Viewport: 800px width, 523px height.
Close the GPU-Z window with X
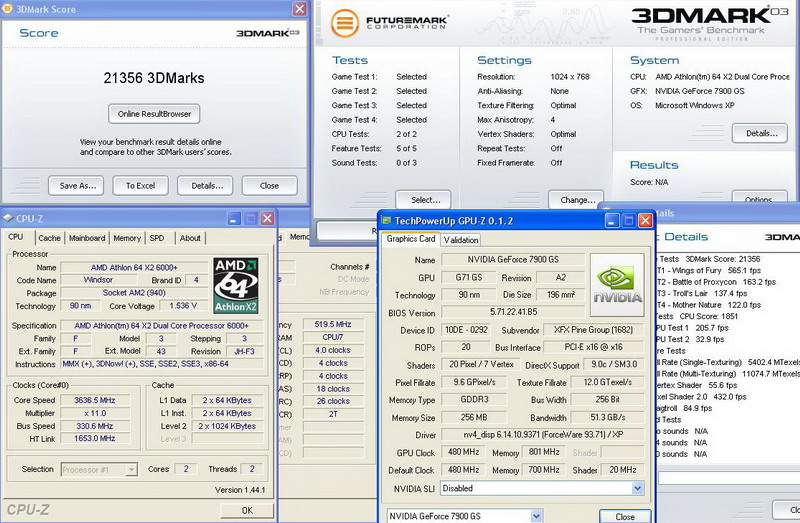(x=645, y=220)
